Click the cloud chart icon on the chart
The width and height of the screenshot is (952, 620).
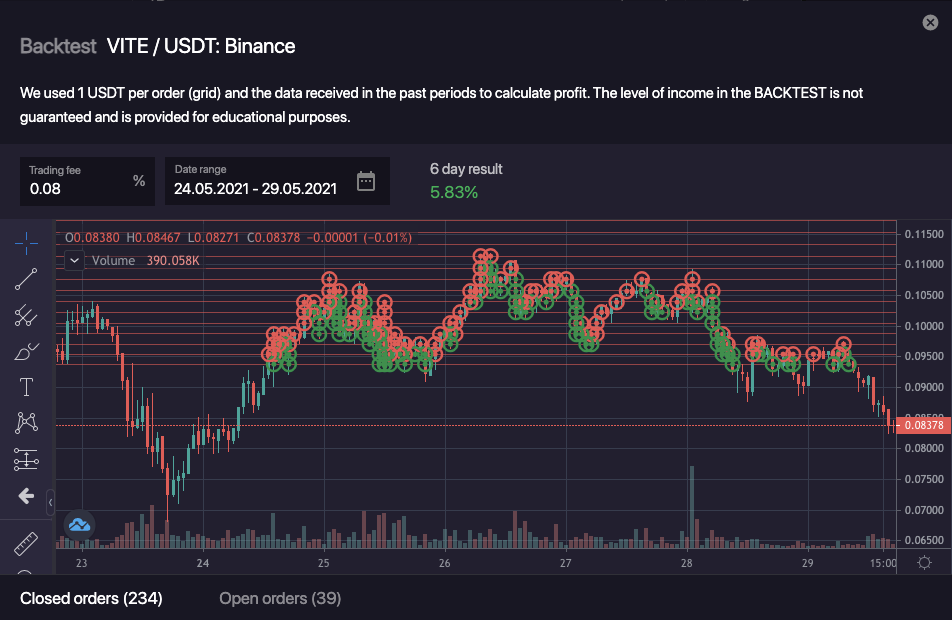coord(79,524)
